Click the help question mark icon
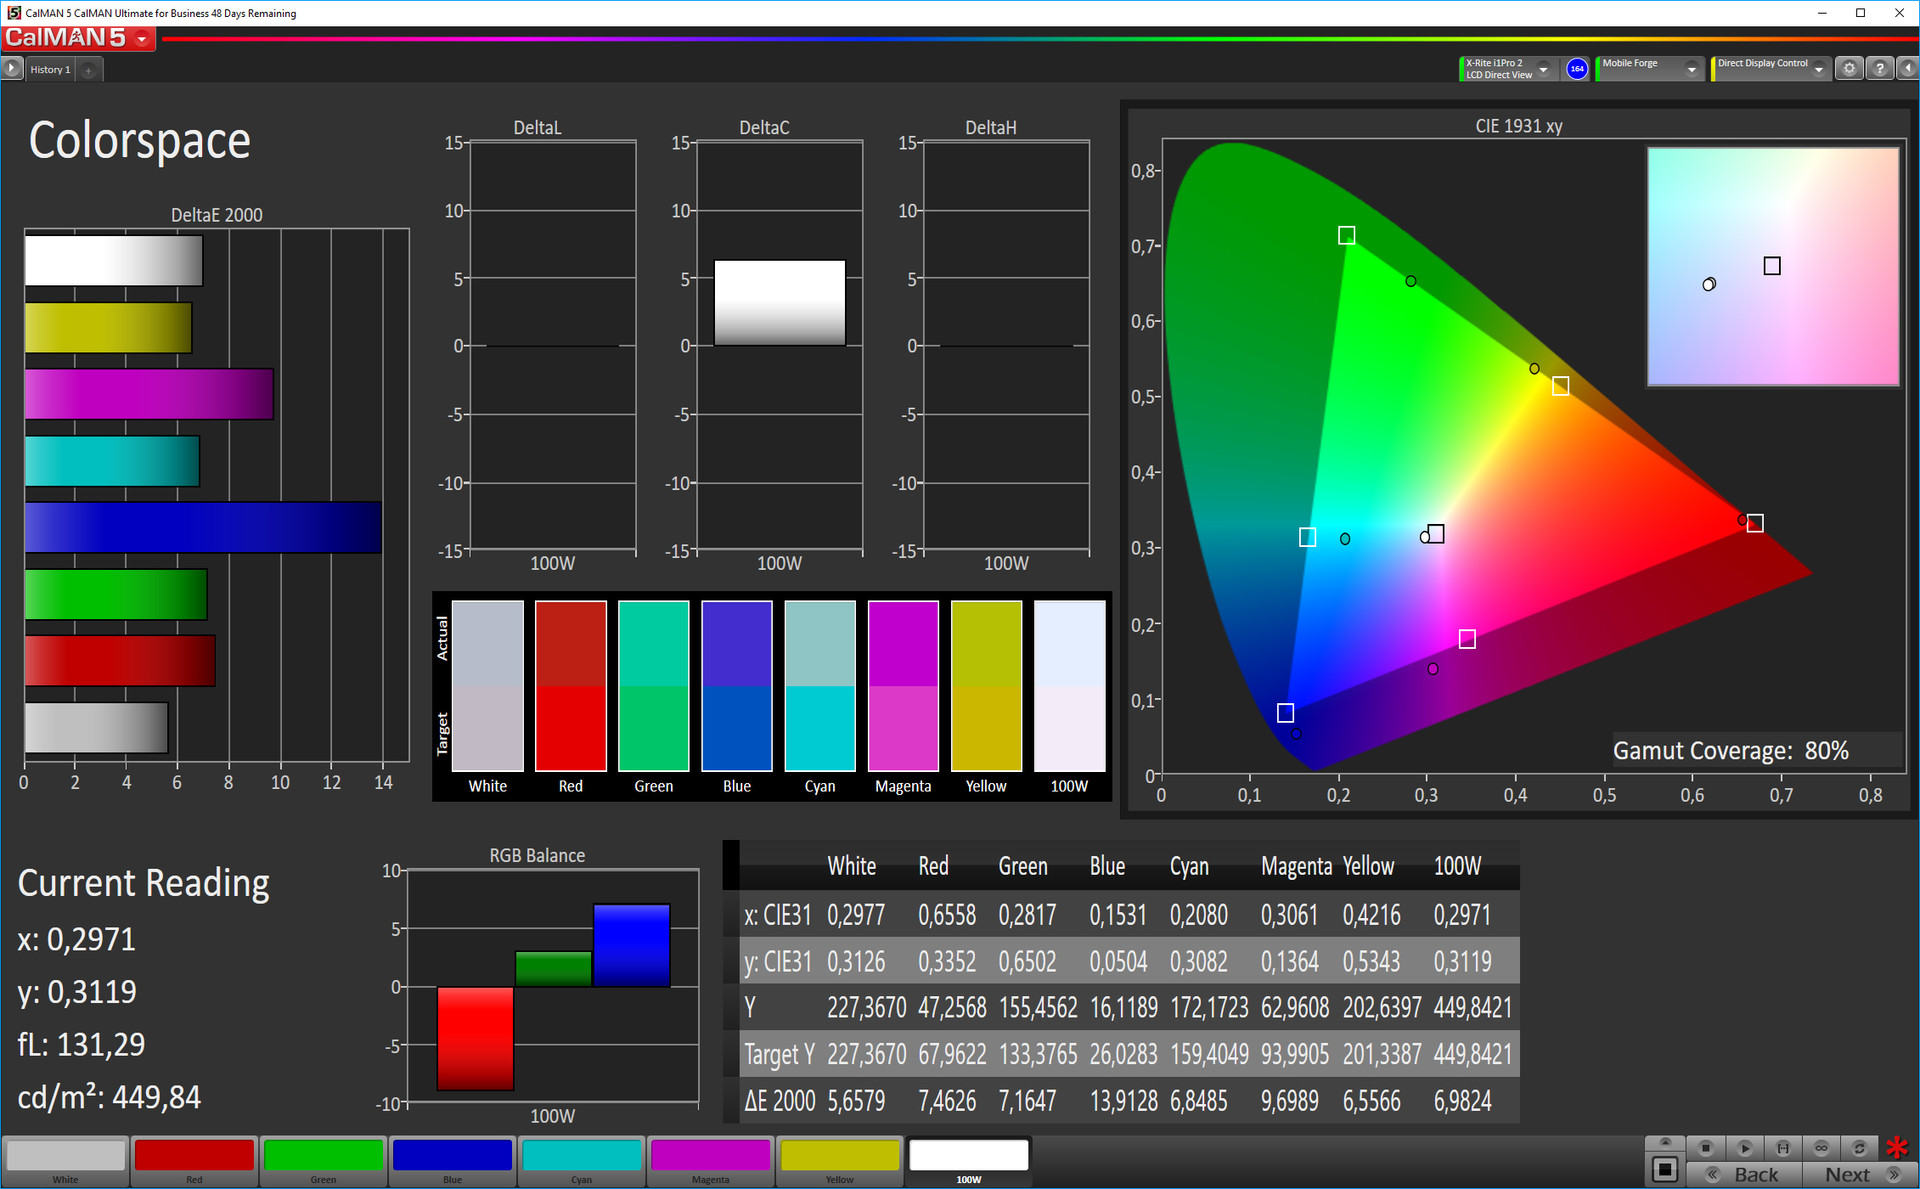Image resolution: width=1920 pixels, height=1189 pixels. click(x=1880, y=69)
